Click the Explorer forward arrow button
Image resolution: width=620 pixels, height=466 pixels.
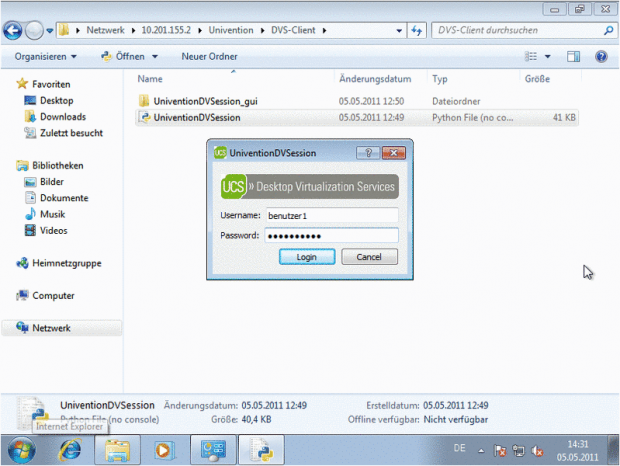pos(34,30)
